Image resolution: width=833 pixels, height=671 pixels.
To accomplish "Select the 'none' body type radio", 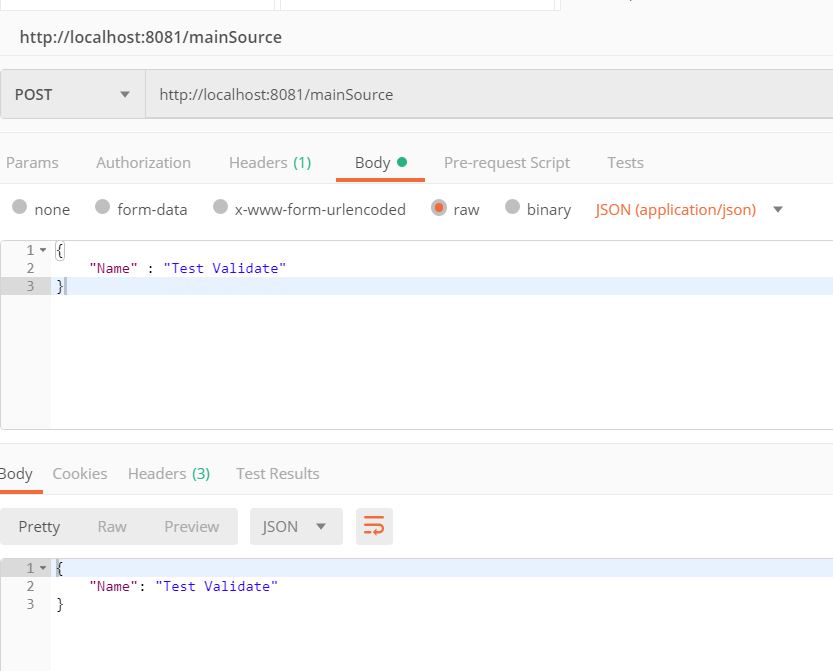I will click(20, 208).
